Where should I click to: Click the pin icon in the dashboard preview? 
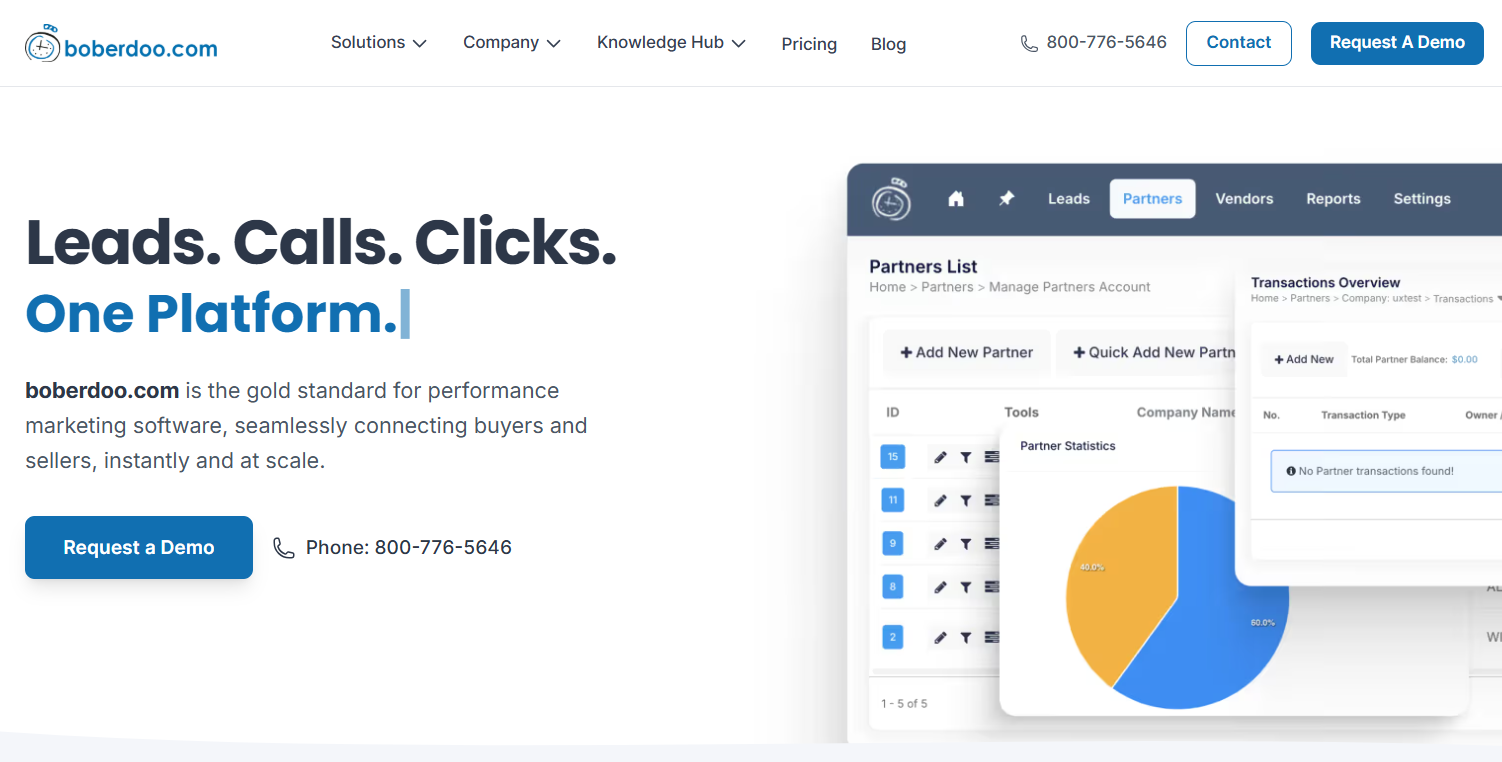[1007, 199]
